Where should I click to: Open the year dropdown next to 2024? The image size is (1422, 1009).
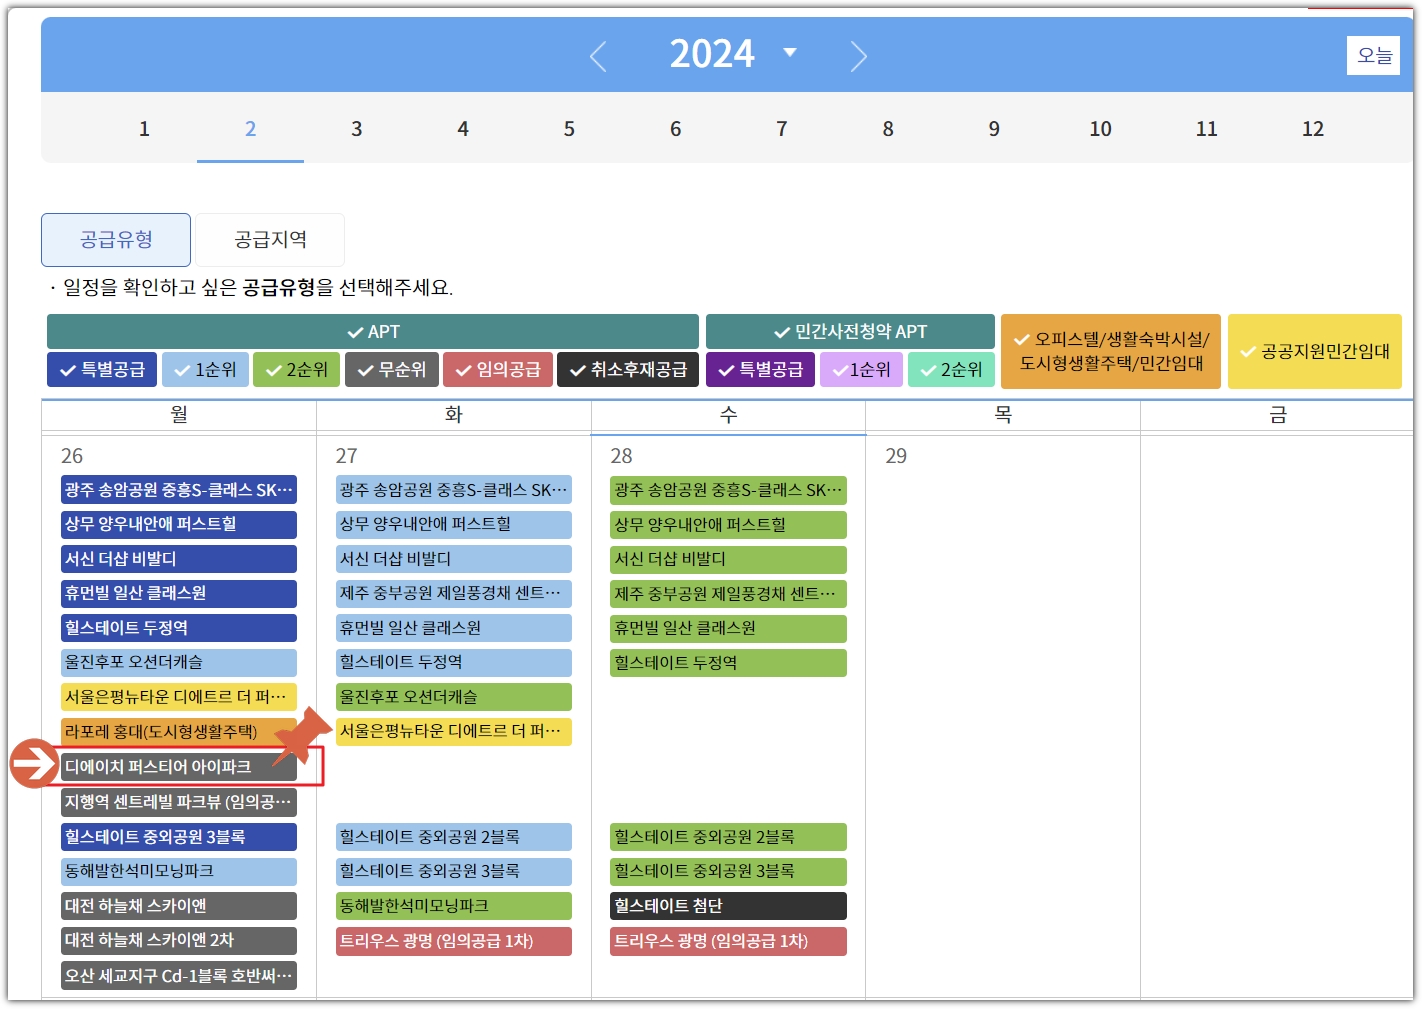[x=789, y=55]
